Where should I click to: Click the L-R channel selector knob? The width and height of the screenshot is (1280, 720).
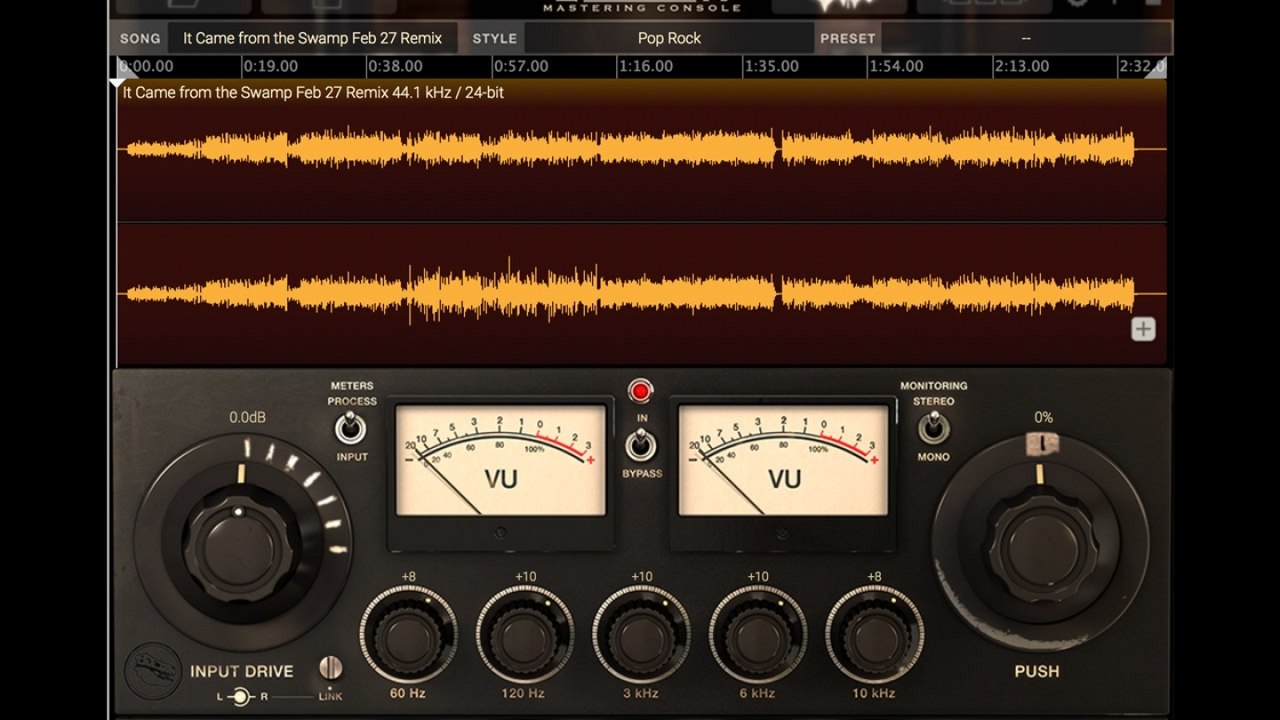click(x=239, y=696)
